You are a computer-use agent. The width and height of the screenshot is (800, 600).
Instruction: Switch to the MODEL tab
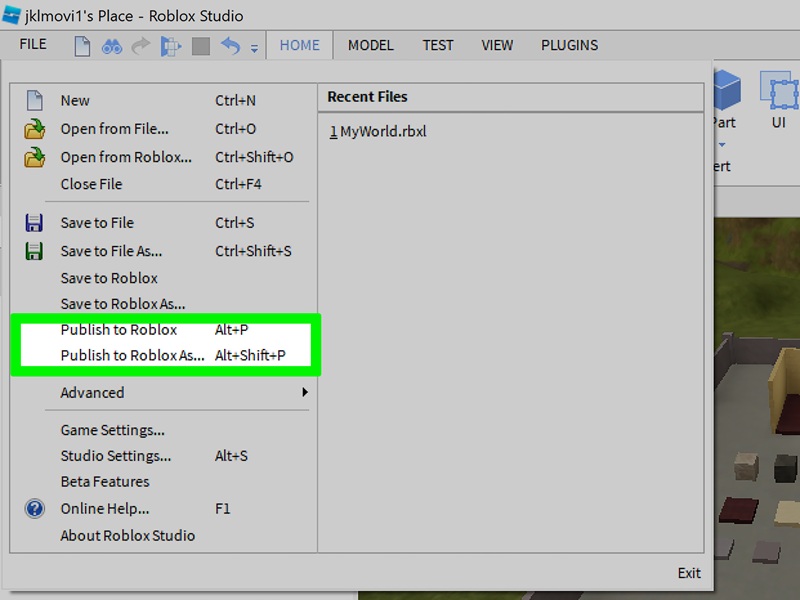click(370, 45)
